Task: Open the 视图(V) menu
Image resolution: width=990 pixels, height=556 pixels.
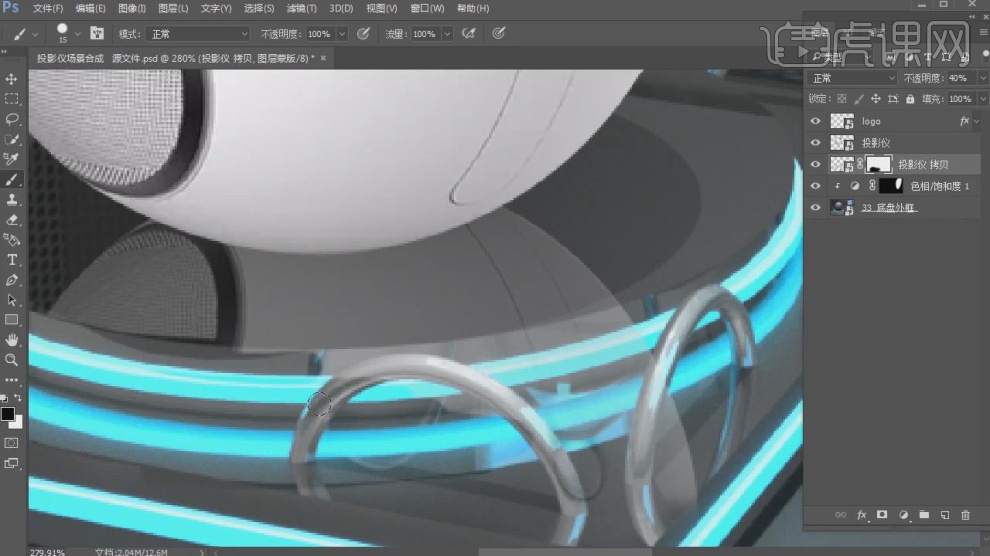Action: [381, 8]
